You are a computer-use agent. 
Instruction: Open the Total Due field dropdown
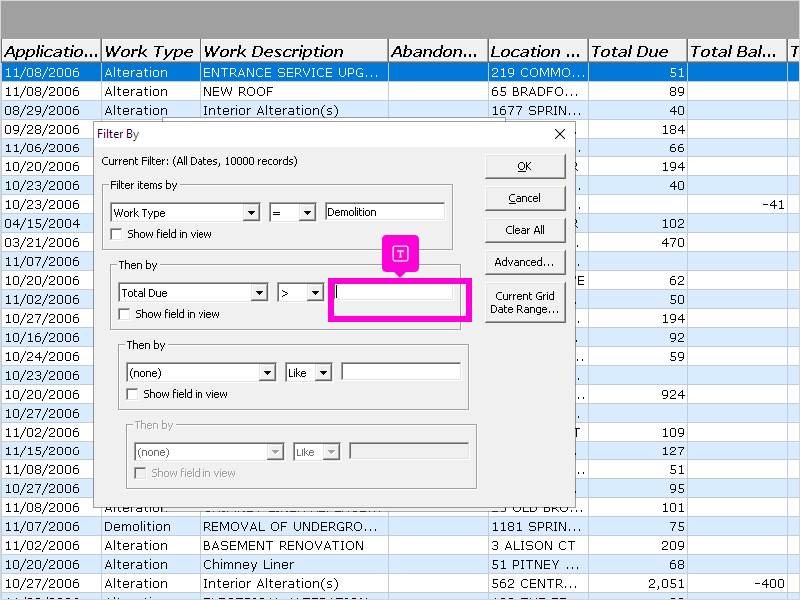(259, 292)
